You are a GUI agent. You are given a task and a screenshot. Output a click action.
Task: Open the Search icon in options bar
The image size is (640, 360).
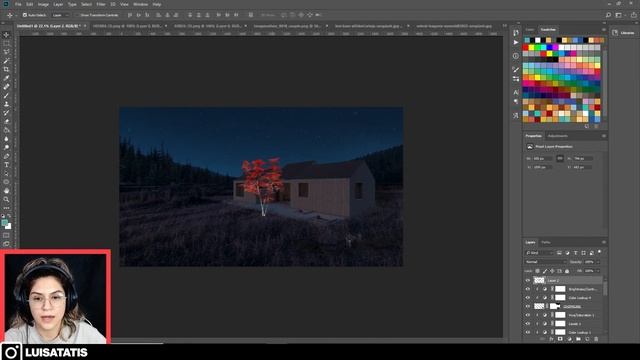tap(608, 15)
